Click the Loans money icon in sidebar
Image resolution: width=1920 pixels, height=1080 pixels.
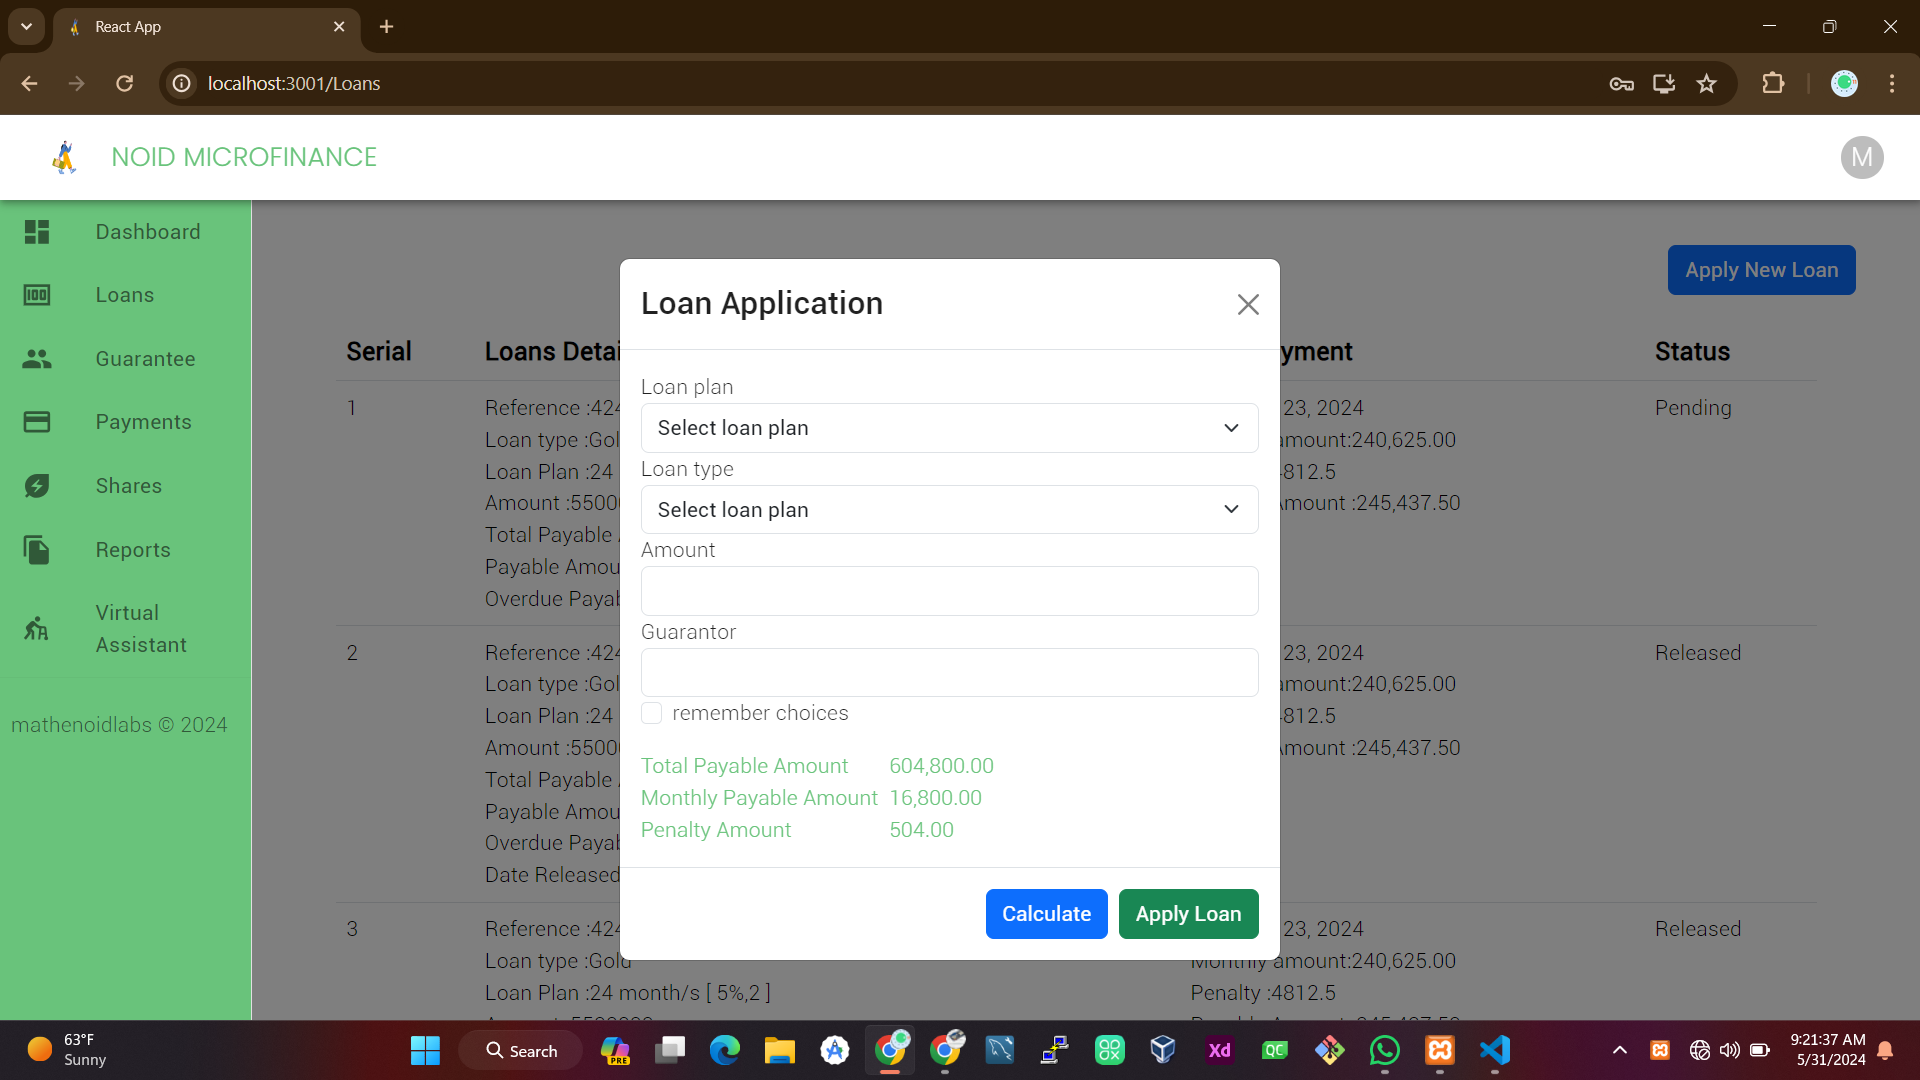coord(37,295)
